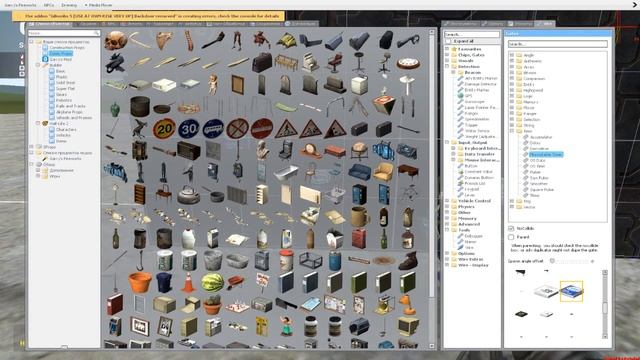The width and height of the screenshot is (640, 360).
Task: Expand the Favourites folder in Wire tools
Action: pyautogui.click(x=447, y=49)
